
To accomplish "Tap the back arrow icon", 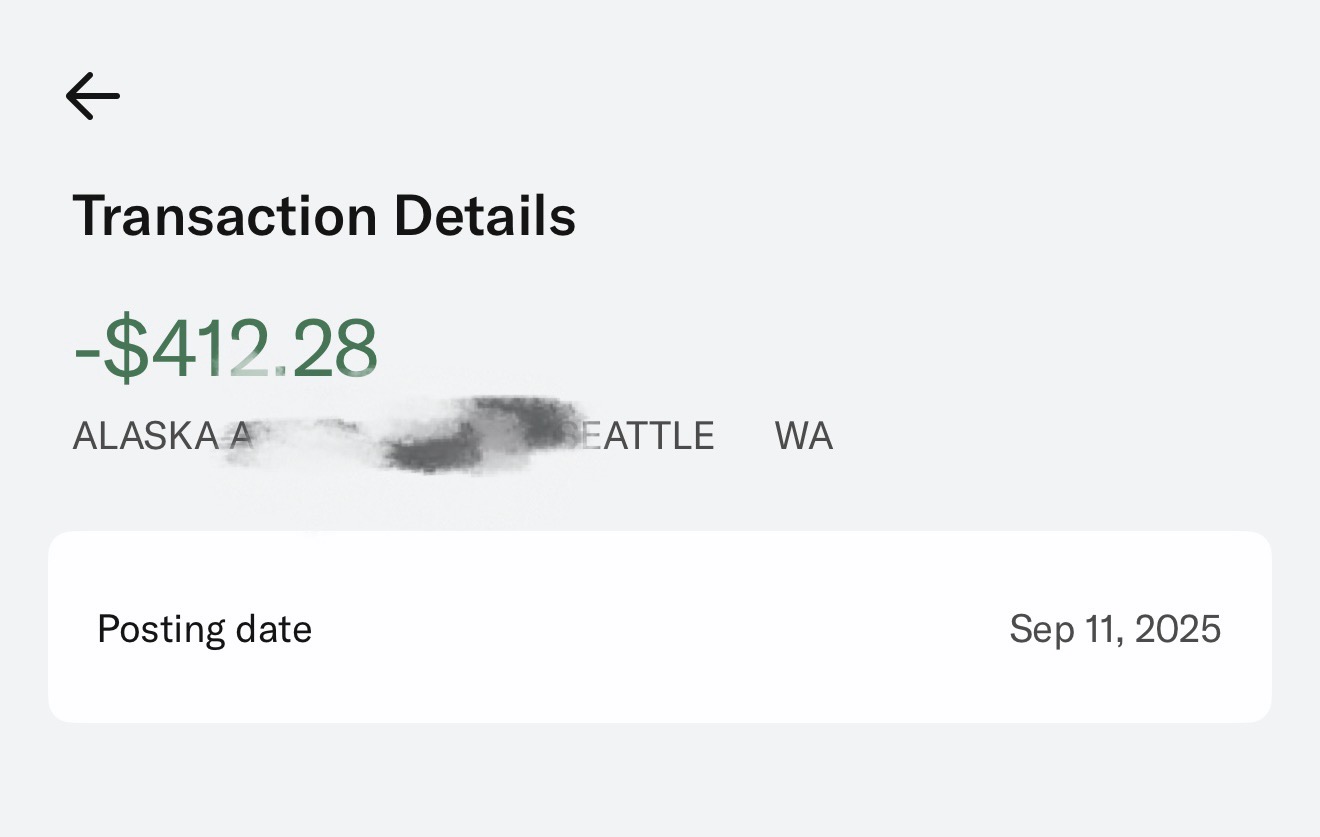I will (x=93, y=96).
